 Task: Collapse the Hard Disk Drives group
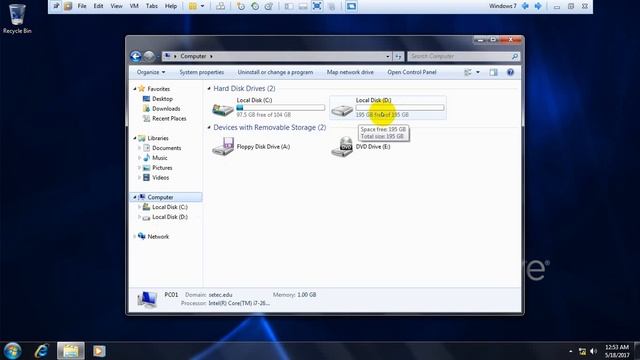209,89
